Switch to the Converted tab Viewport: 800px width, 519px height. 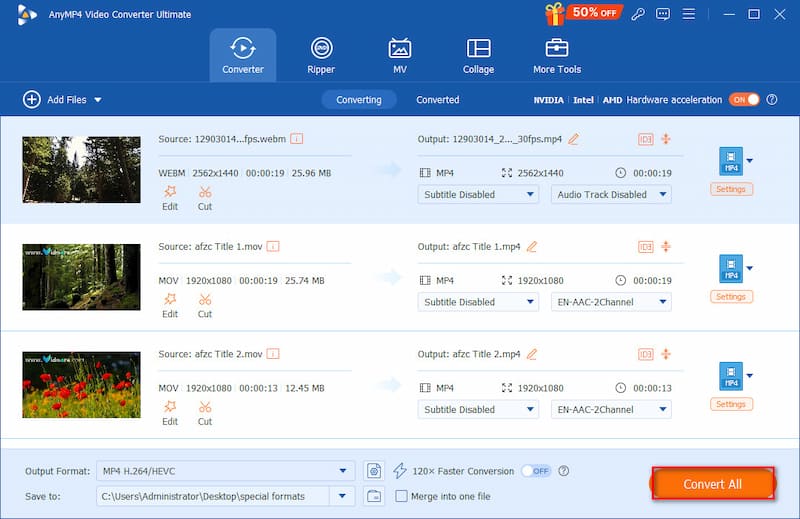tap(438, 100)
